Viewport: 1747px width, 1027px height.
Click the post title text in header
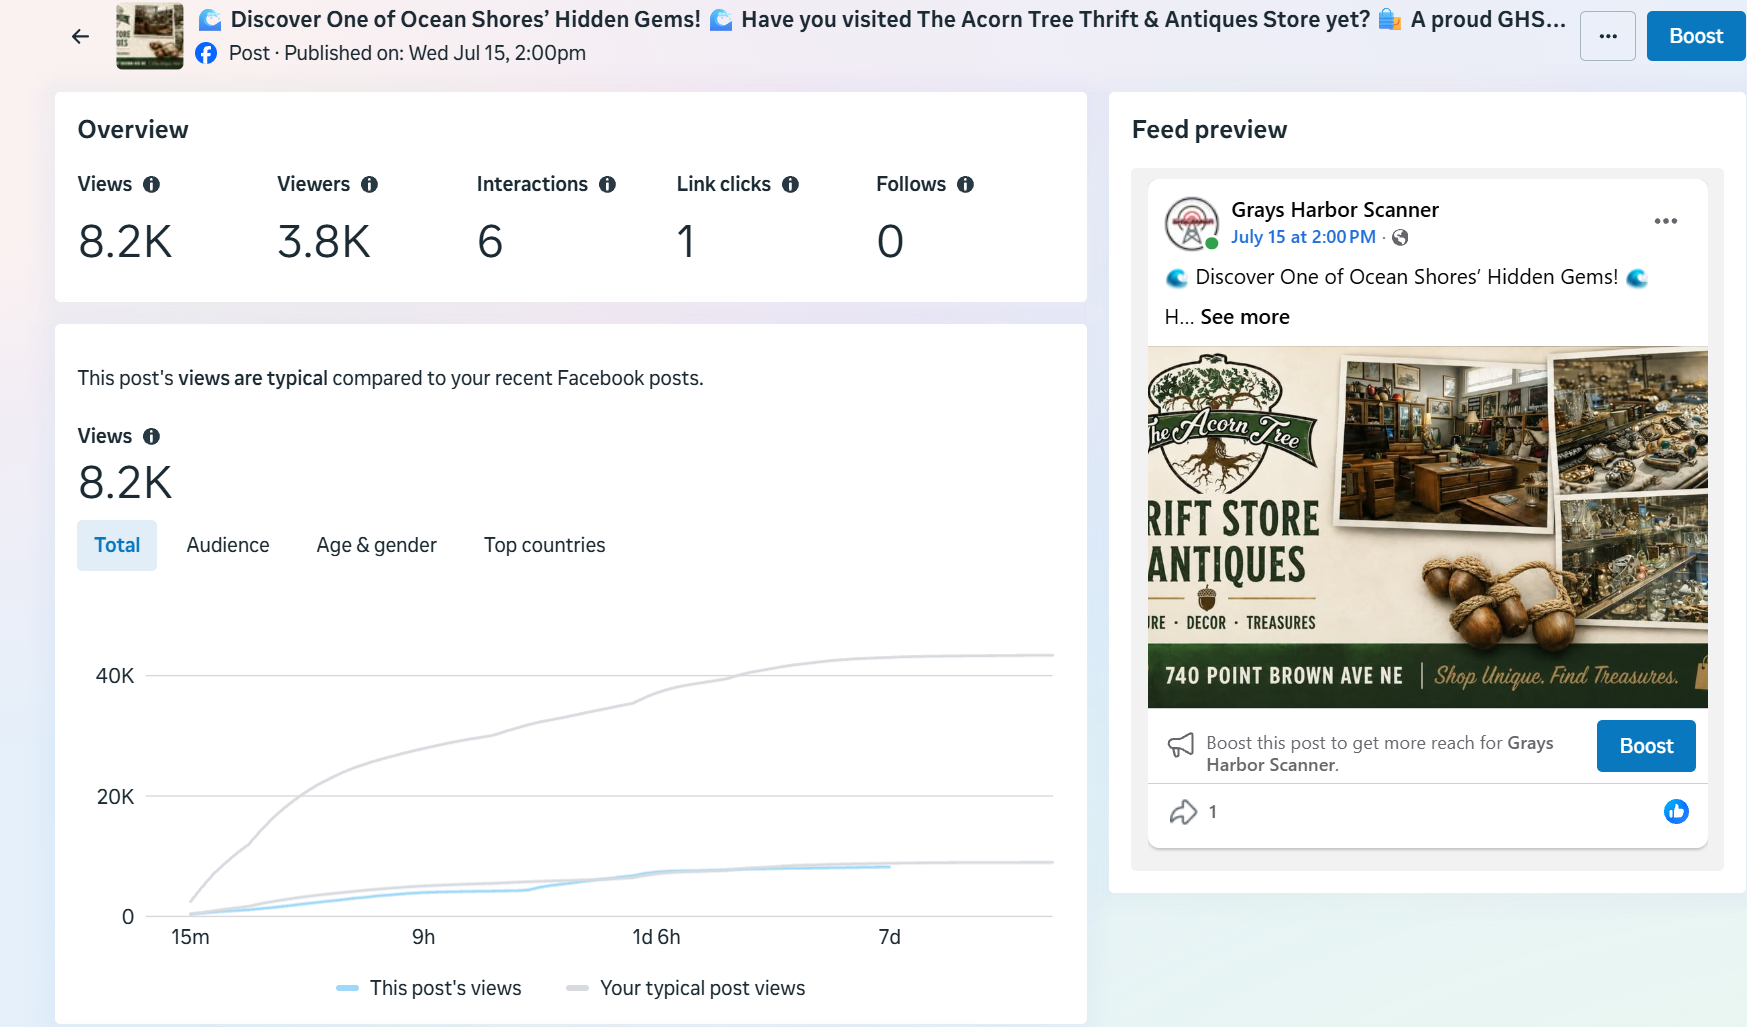click(882, 20)
